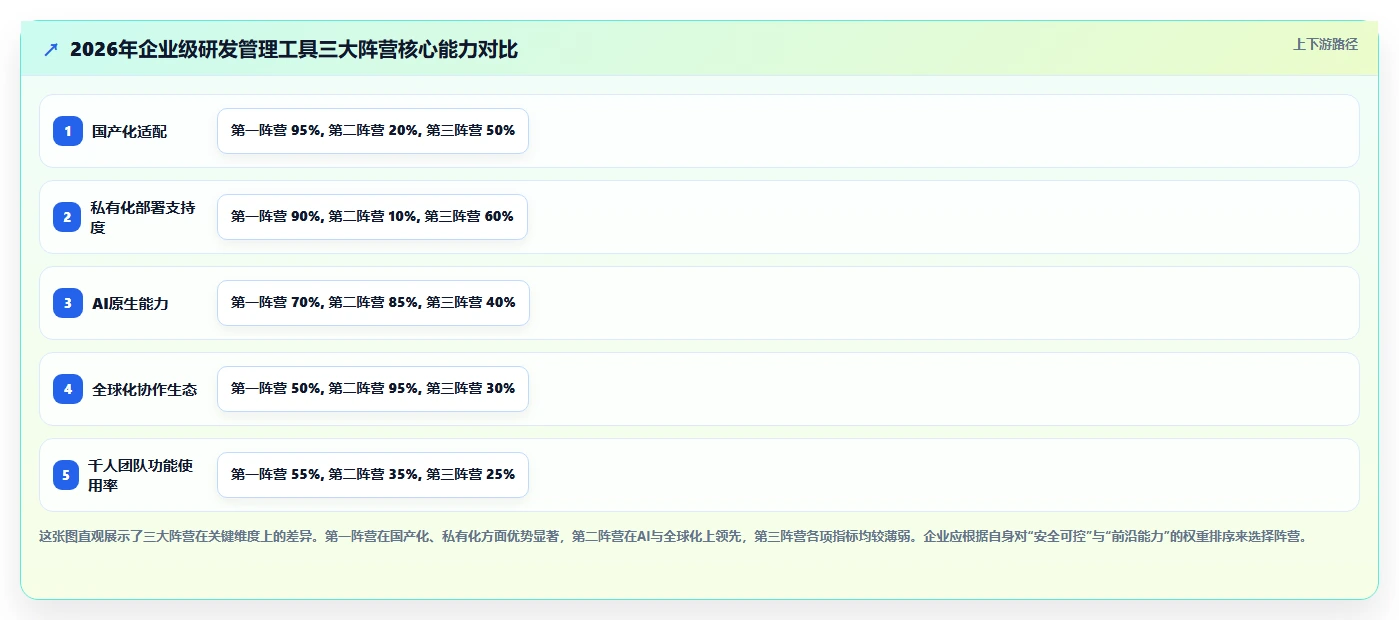Click the title 2026年企业级研发管理工具三大阵营核心能力对比
The width and height of the screenshot is (1399, 620).
tap(294, 49)
